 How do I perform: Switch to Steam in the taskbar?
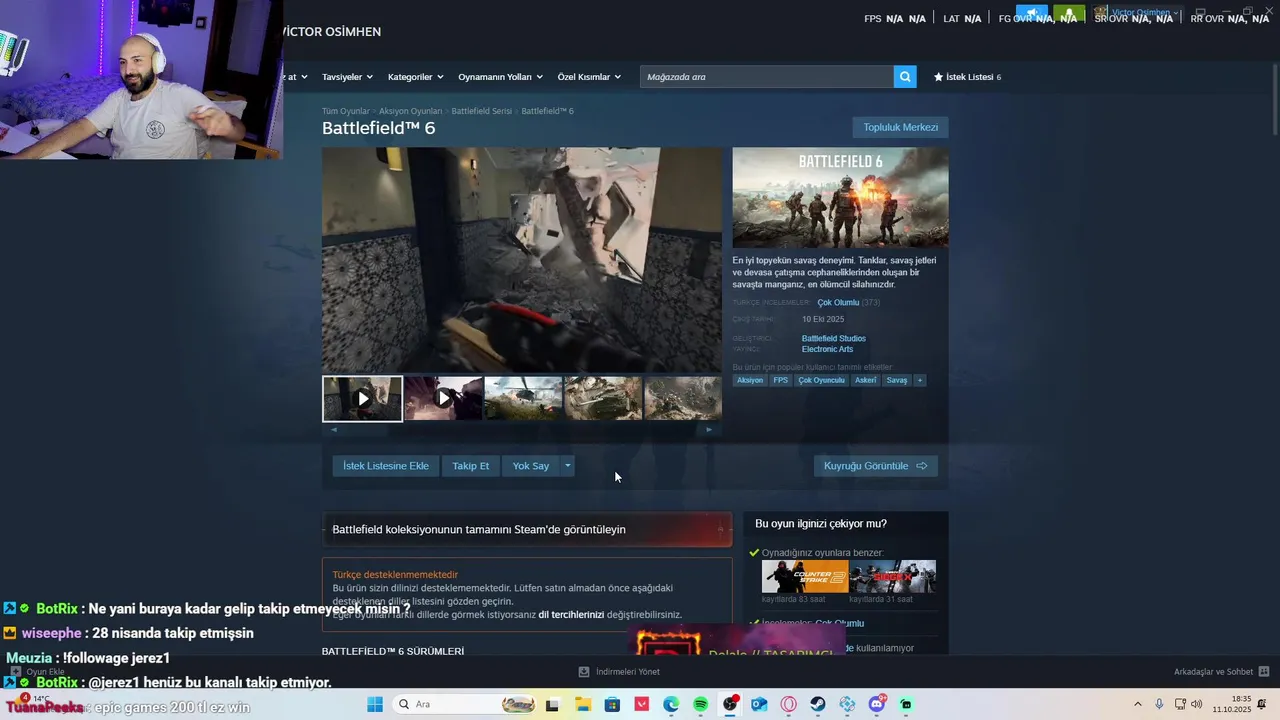(818, 705)
